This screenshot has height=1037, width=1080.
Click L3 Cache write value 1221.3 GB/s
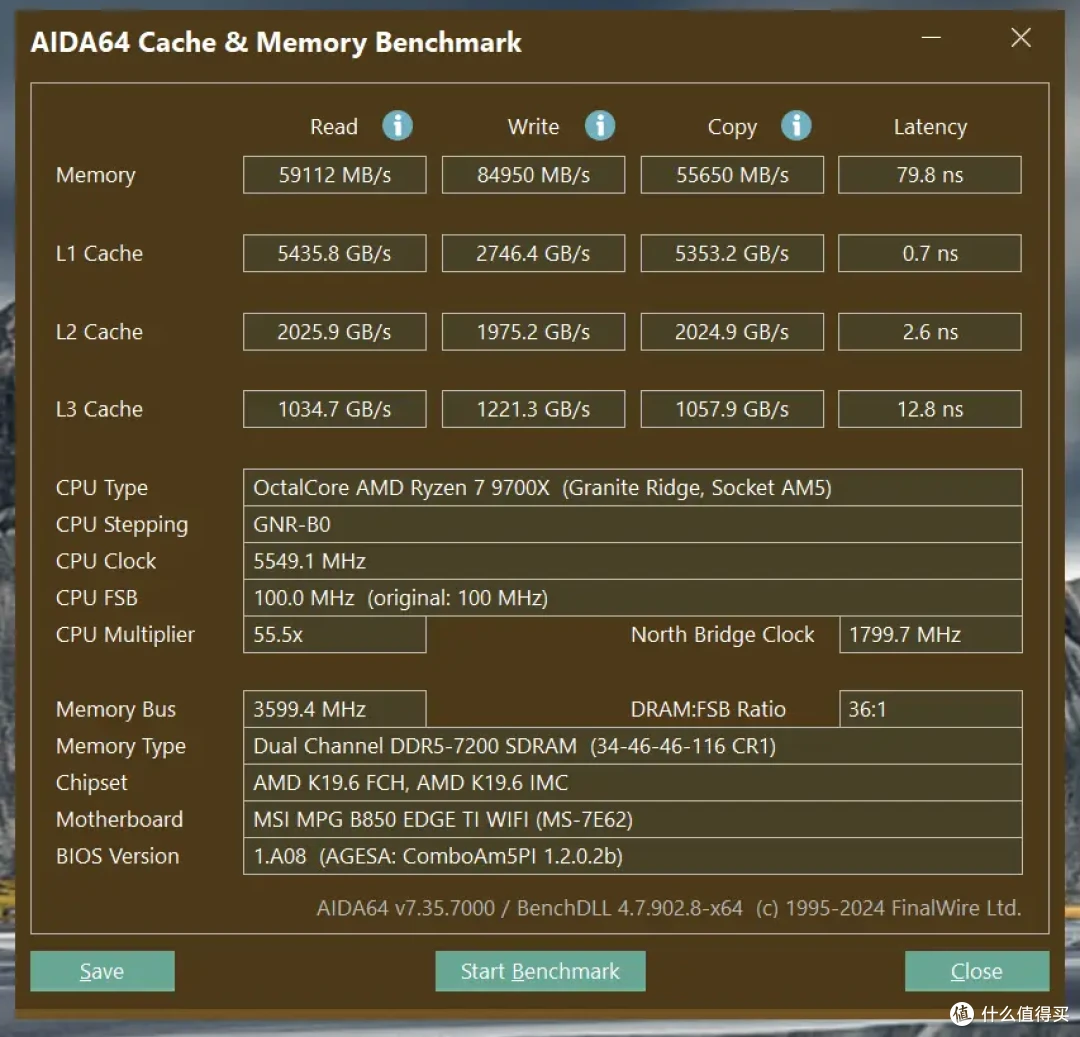point(533,409)
